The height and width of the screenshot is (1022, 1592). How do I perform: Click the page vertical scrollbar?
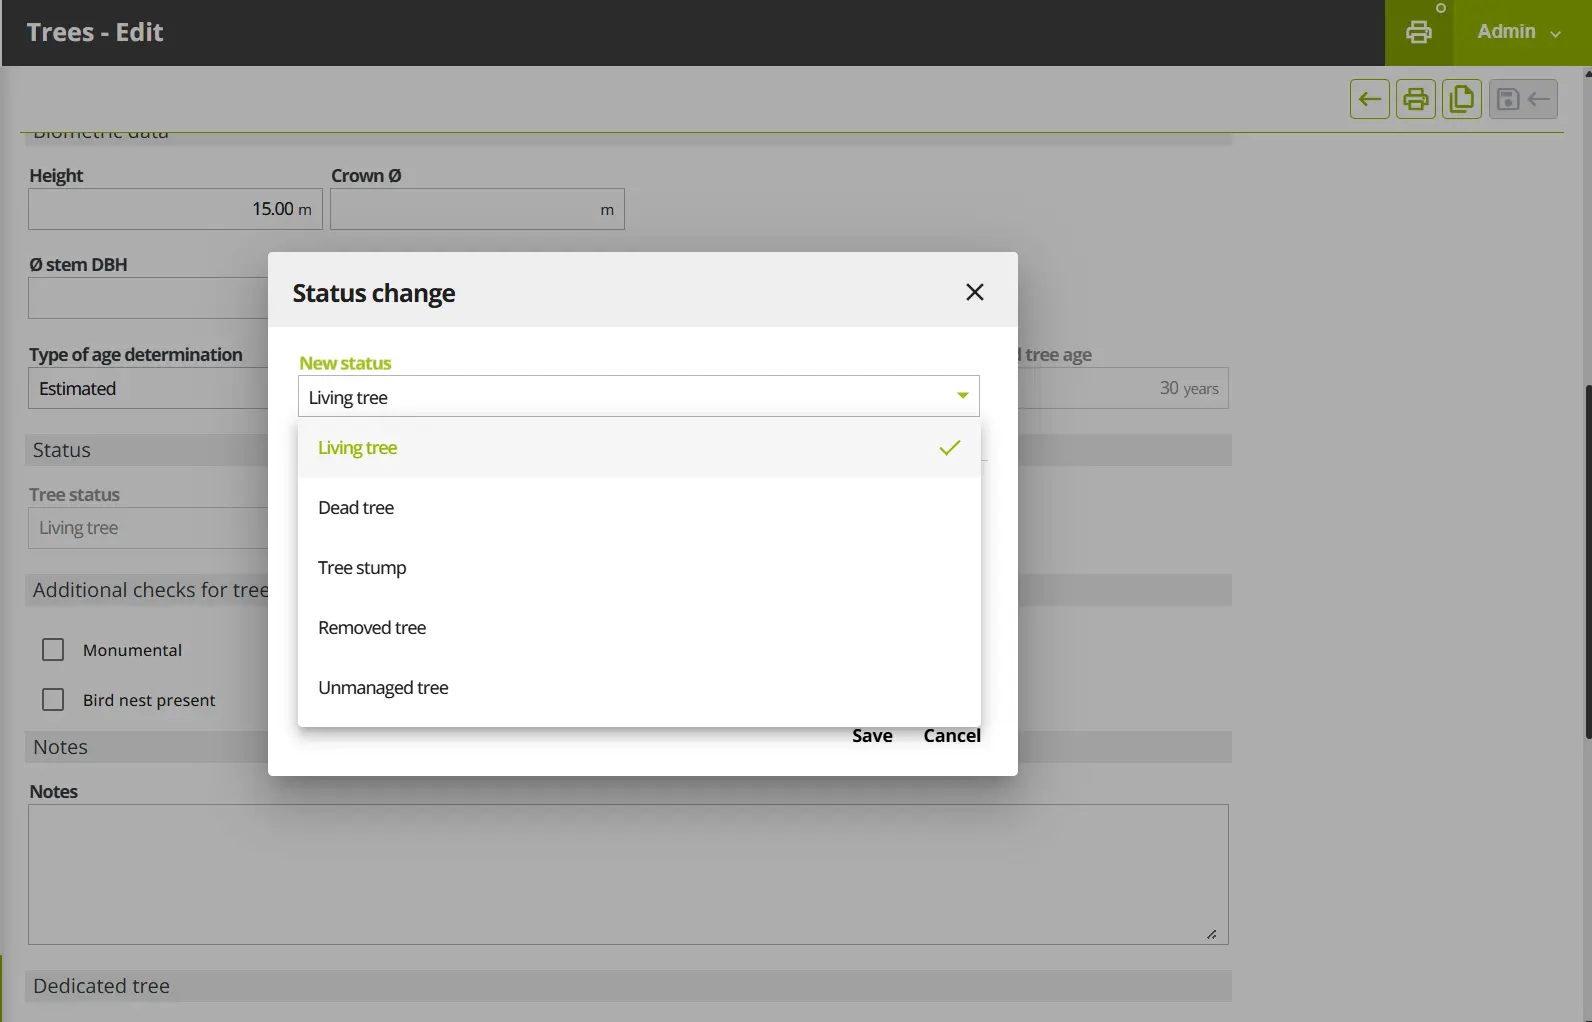tap(1587, 560)
